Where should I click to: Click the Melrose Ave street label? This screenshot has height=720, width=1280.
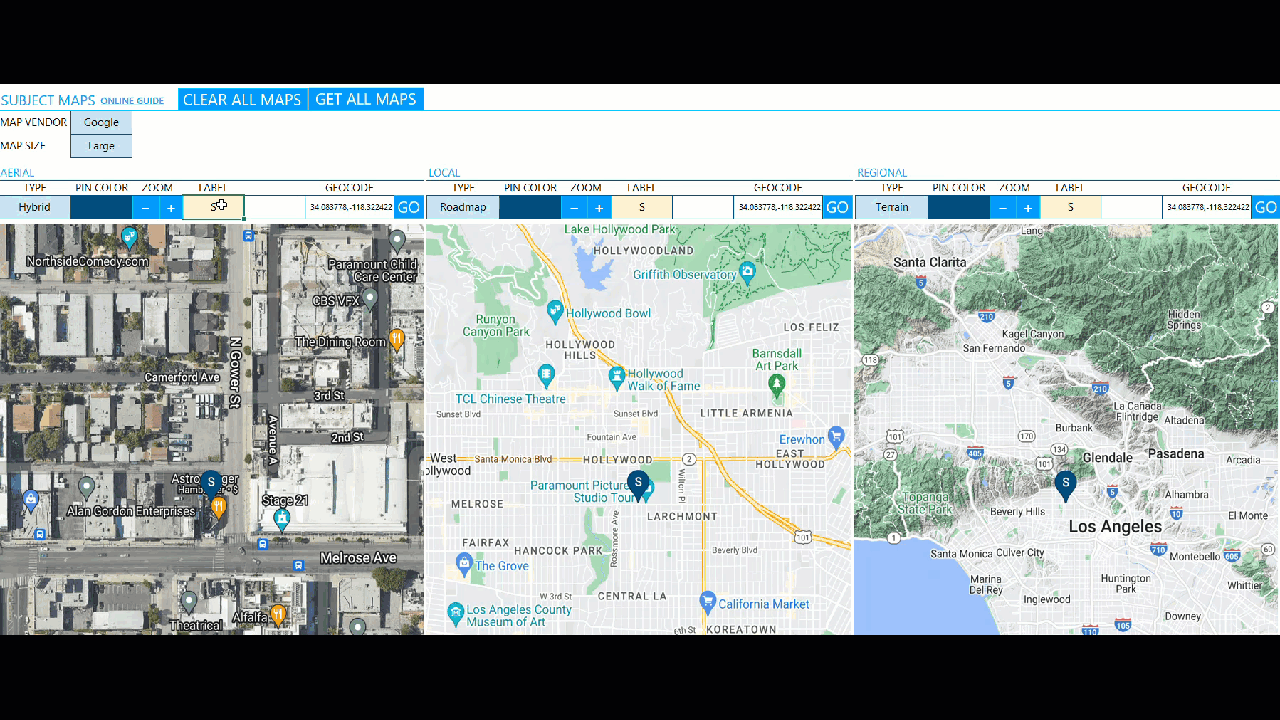(x=358, y=557)
